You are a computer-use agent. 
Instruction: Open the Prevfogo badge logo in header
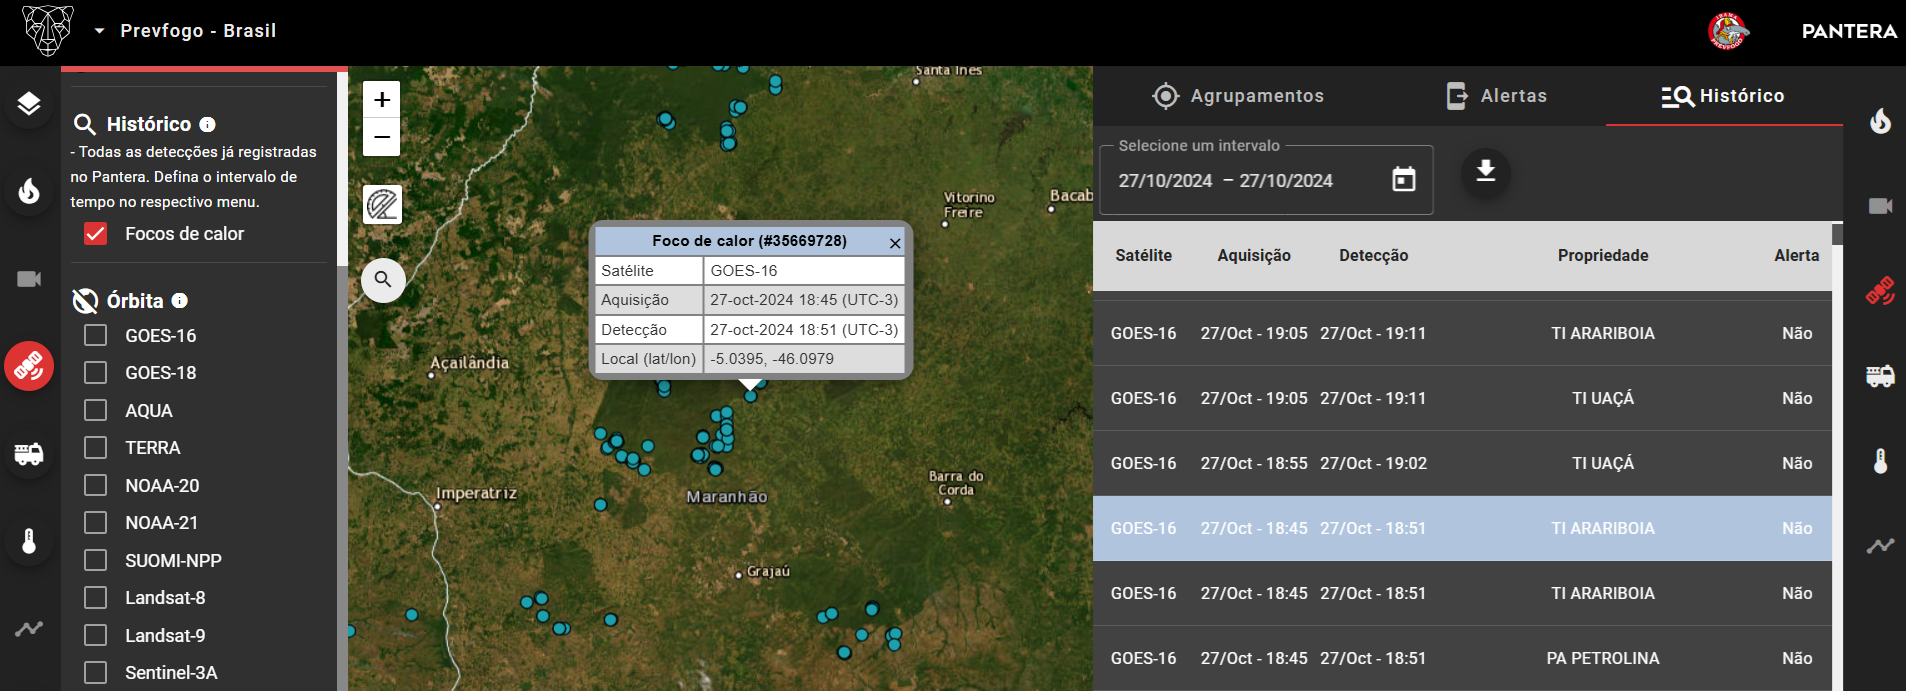click(x=1728, y=31)
